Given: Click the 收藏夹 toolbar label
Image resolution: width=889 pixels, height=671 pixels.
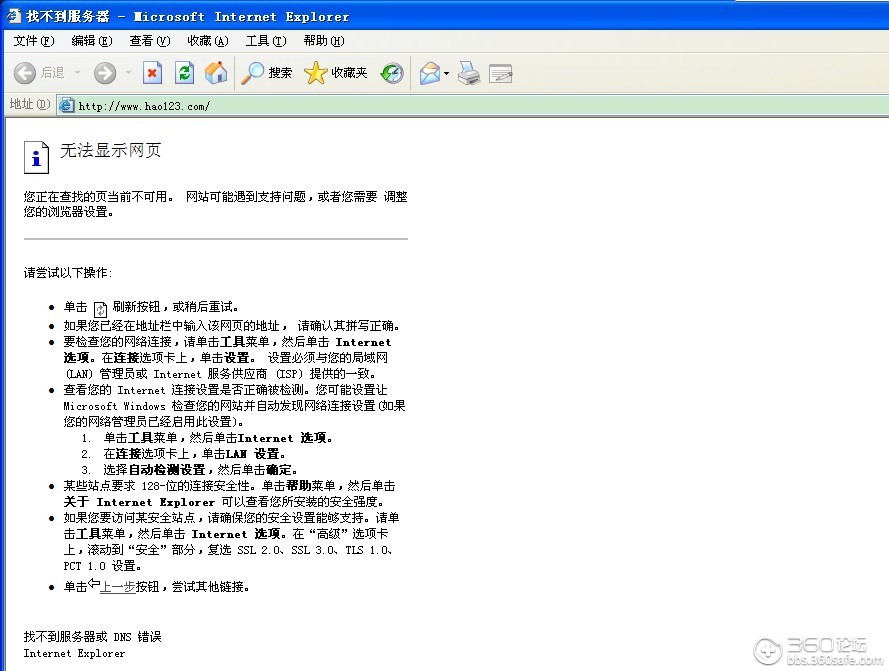Looking at the screenshot, I should point(349,73).
